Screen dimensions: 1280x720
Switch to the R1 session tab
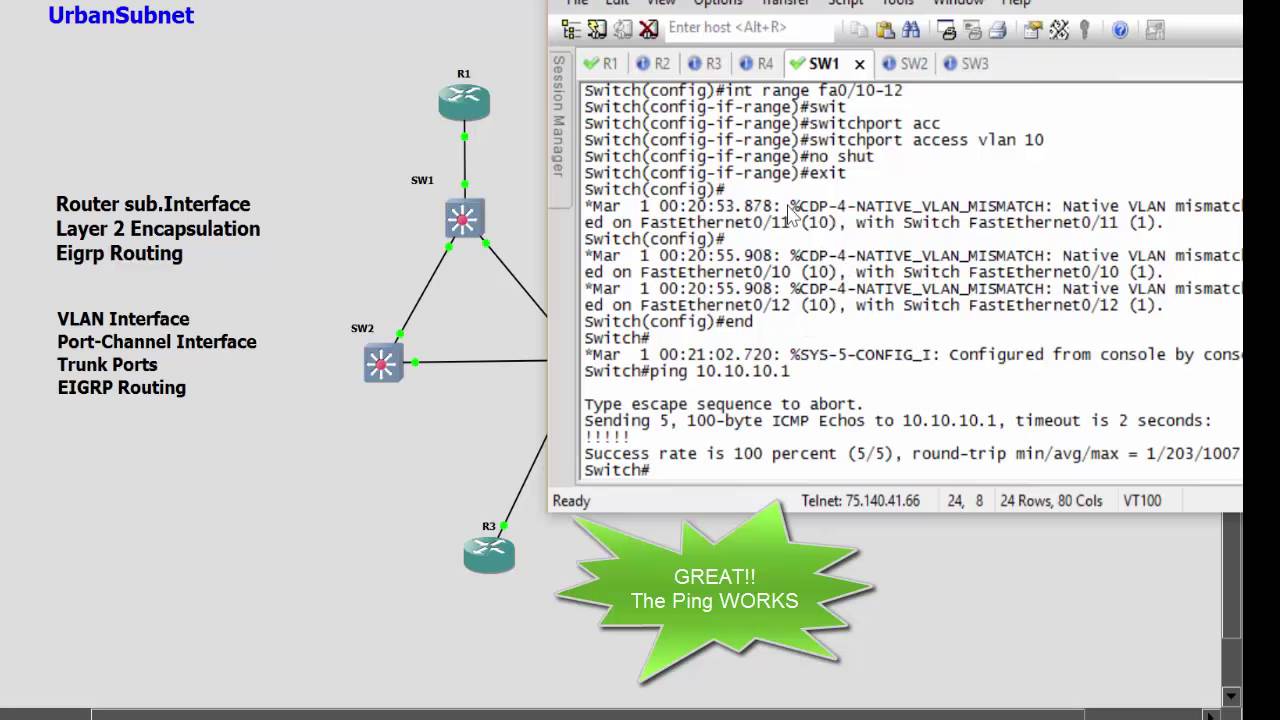pyautogui.click(x=602, y=63)
